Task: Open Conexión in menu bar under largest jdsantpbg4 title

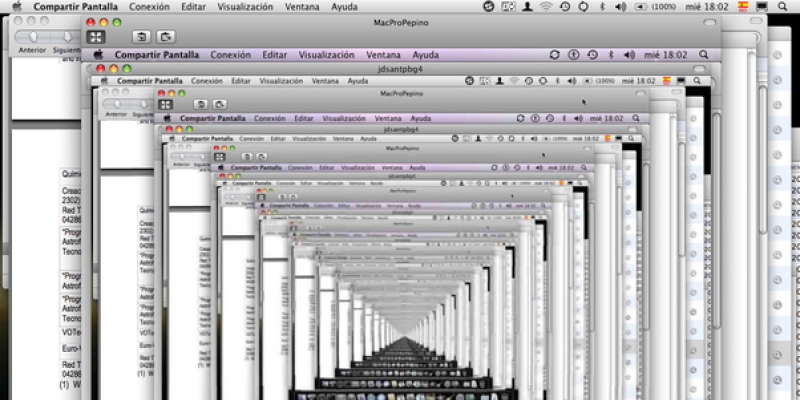Action: click(207, 81)
